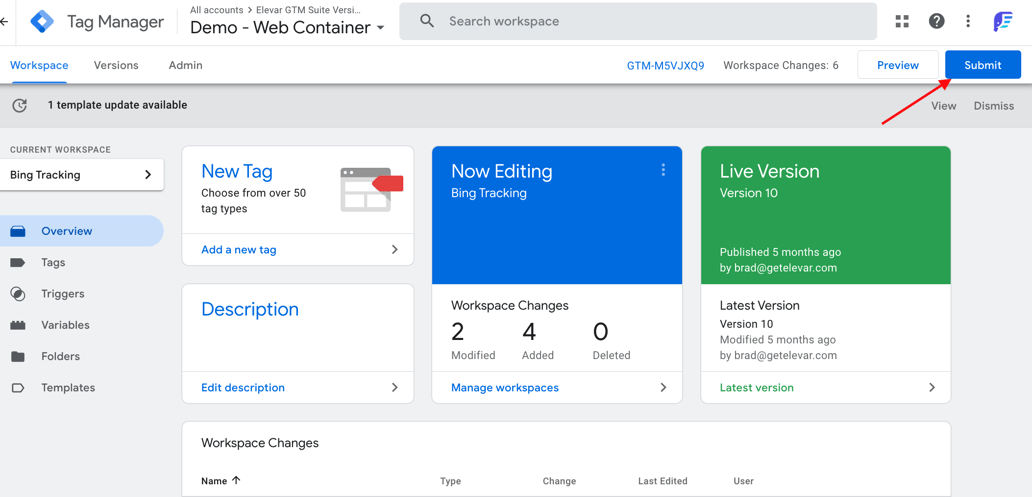Open the help question mark icon

[x=937, y=21]
